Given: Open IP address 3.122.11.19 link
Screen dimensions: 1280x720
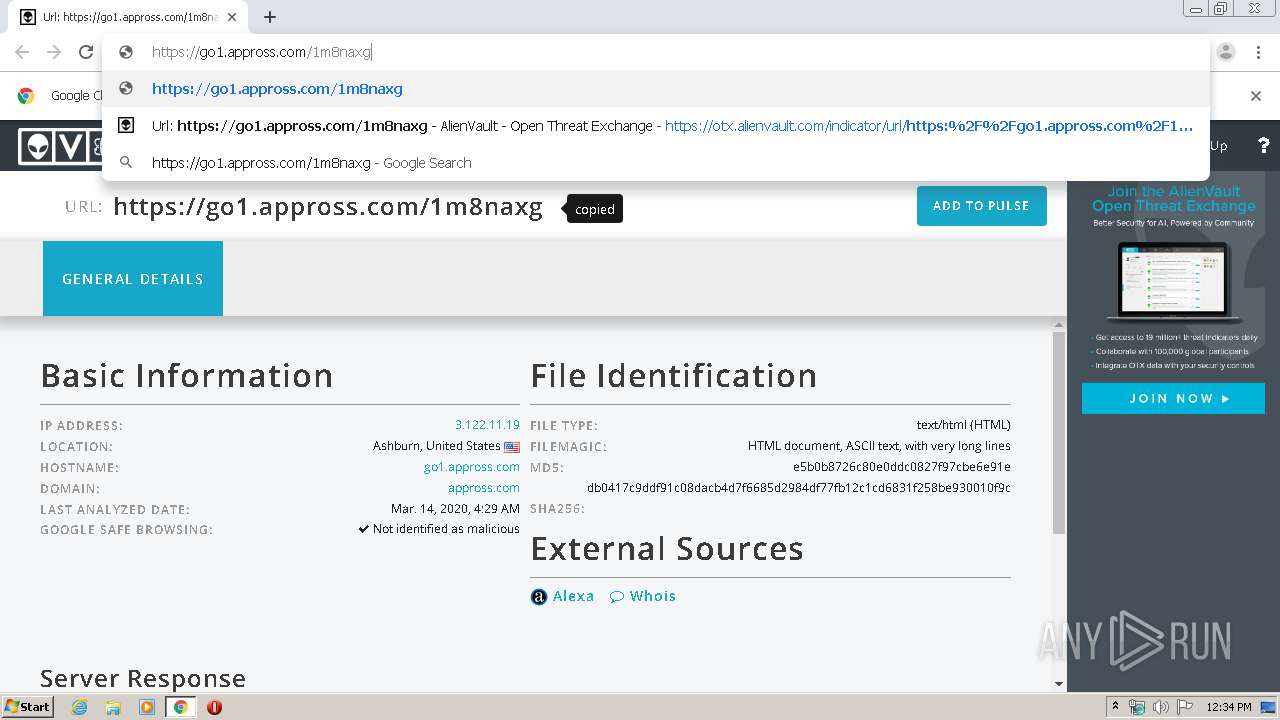Looking at the screenshot, I should [487, 425].
